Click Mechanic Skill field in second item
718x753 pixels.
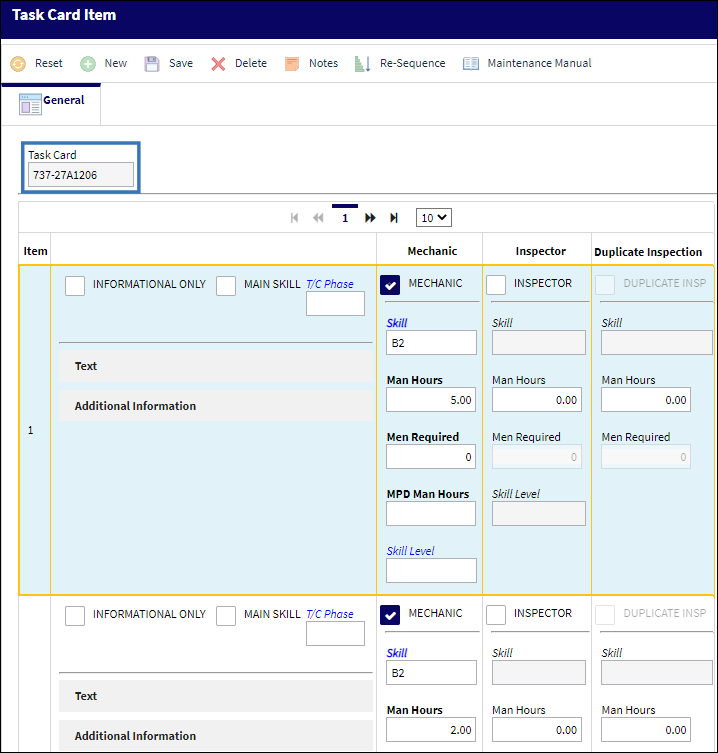(431, 673)
